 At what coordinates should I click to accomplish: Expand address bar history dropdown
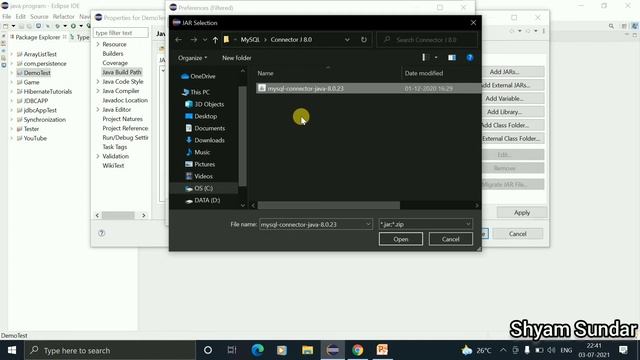click(347, 40)
